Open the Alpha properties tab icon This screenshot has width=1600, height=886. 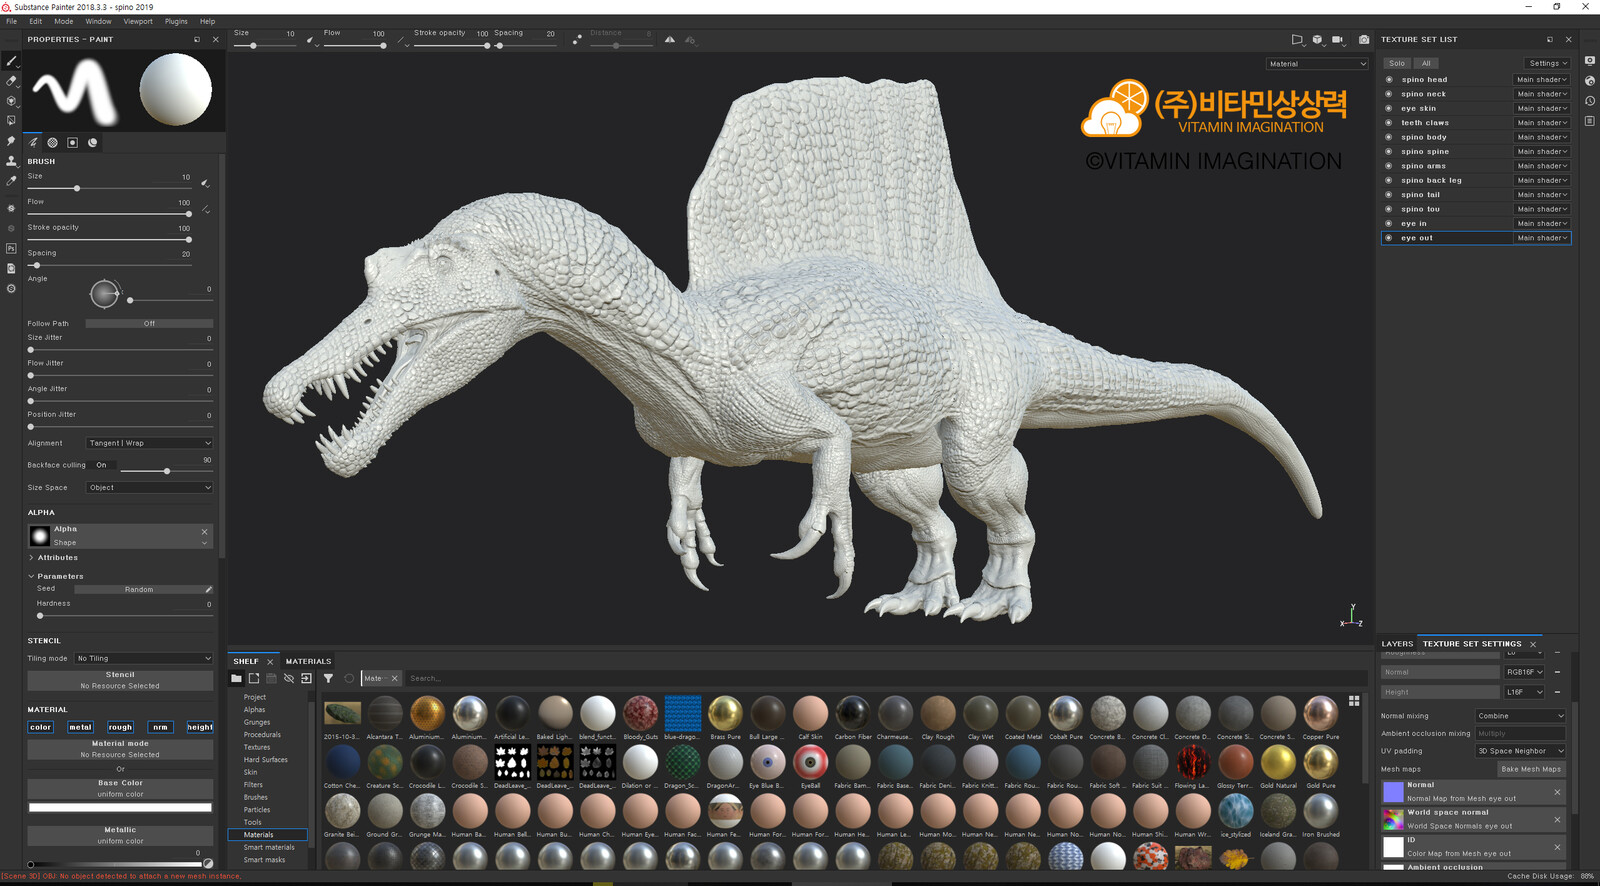[x=53, y=143]
